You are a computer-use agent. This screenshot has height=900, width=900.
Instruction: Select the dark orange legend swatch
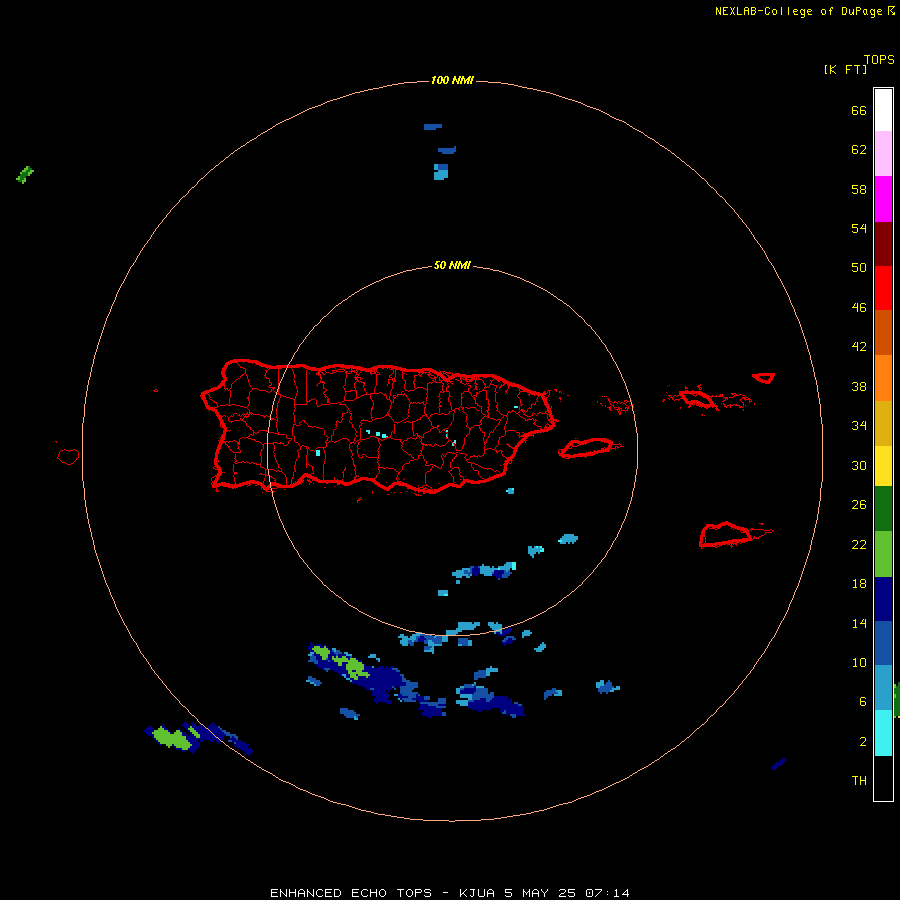pyautogui.click(x=883, y=332)
